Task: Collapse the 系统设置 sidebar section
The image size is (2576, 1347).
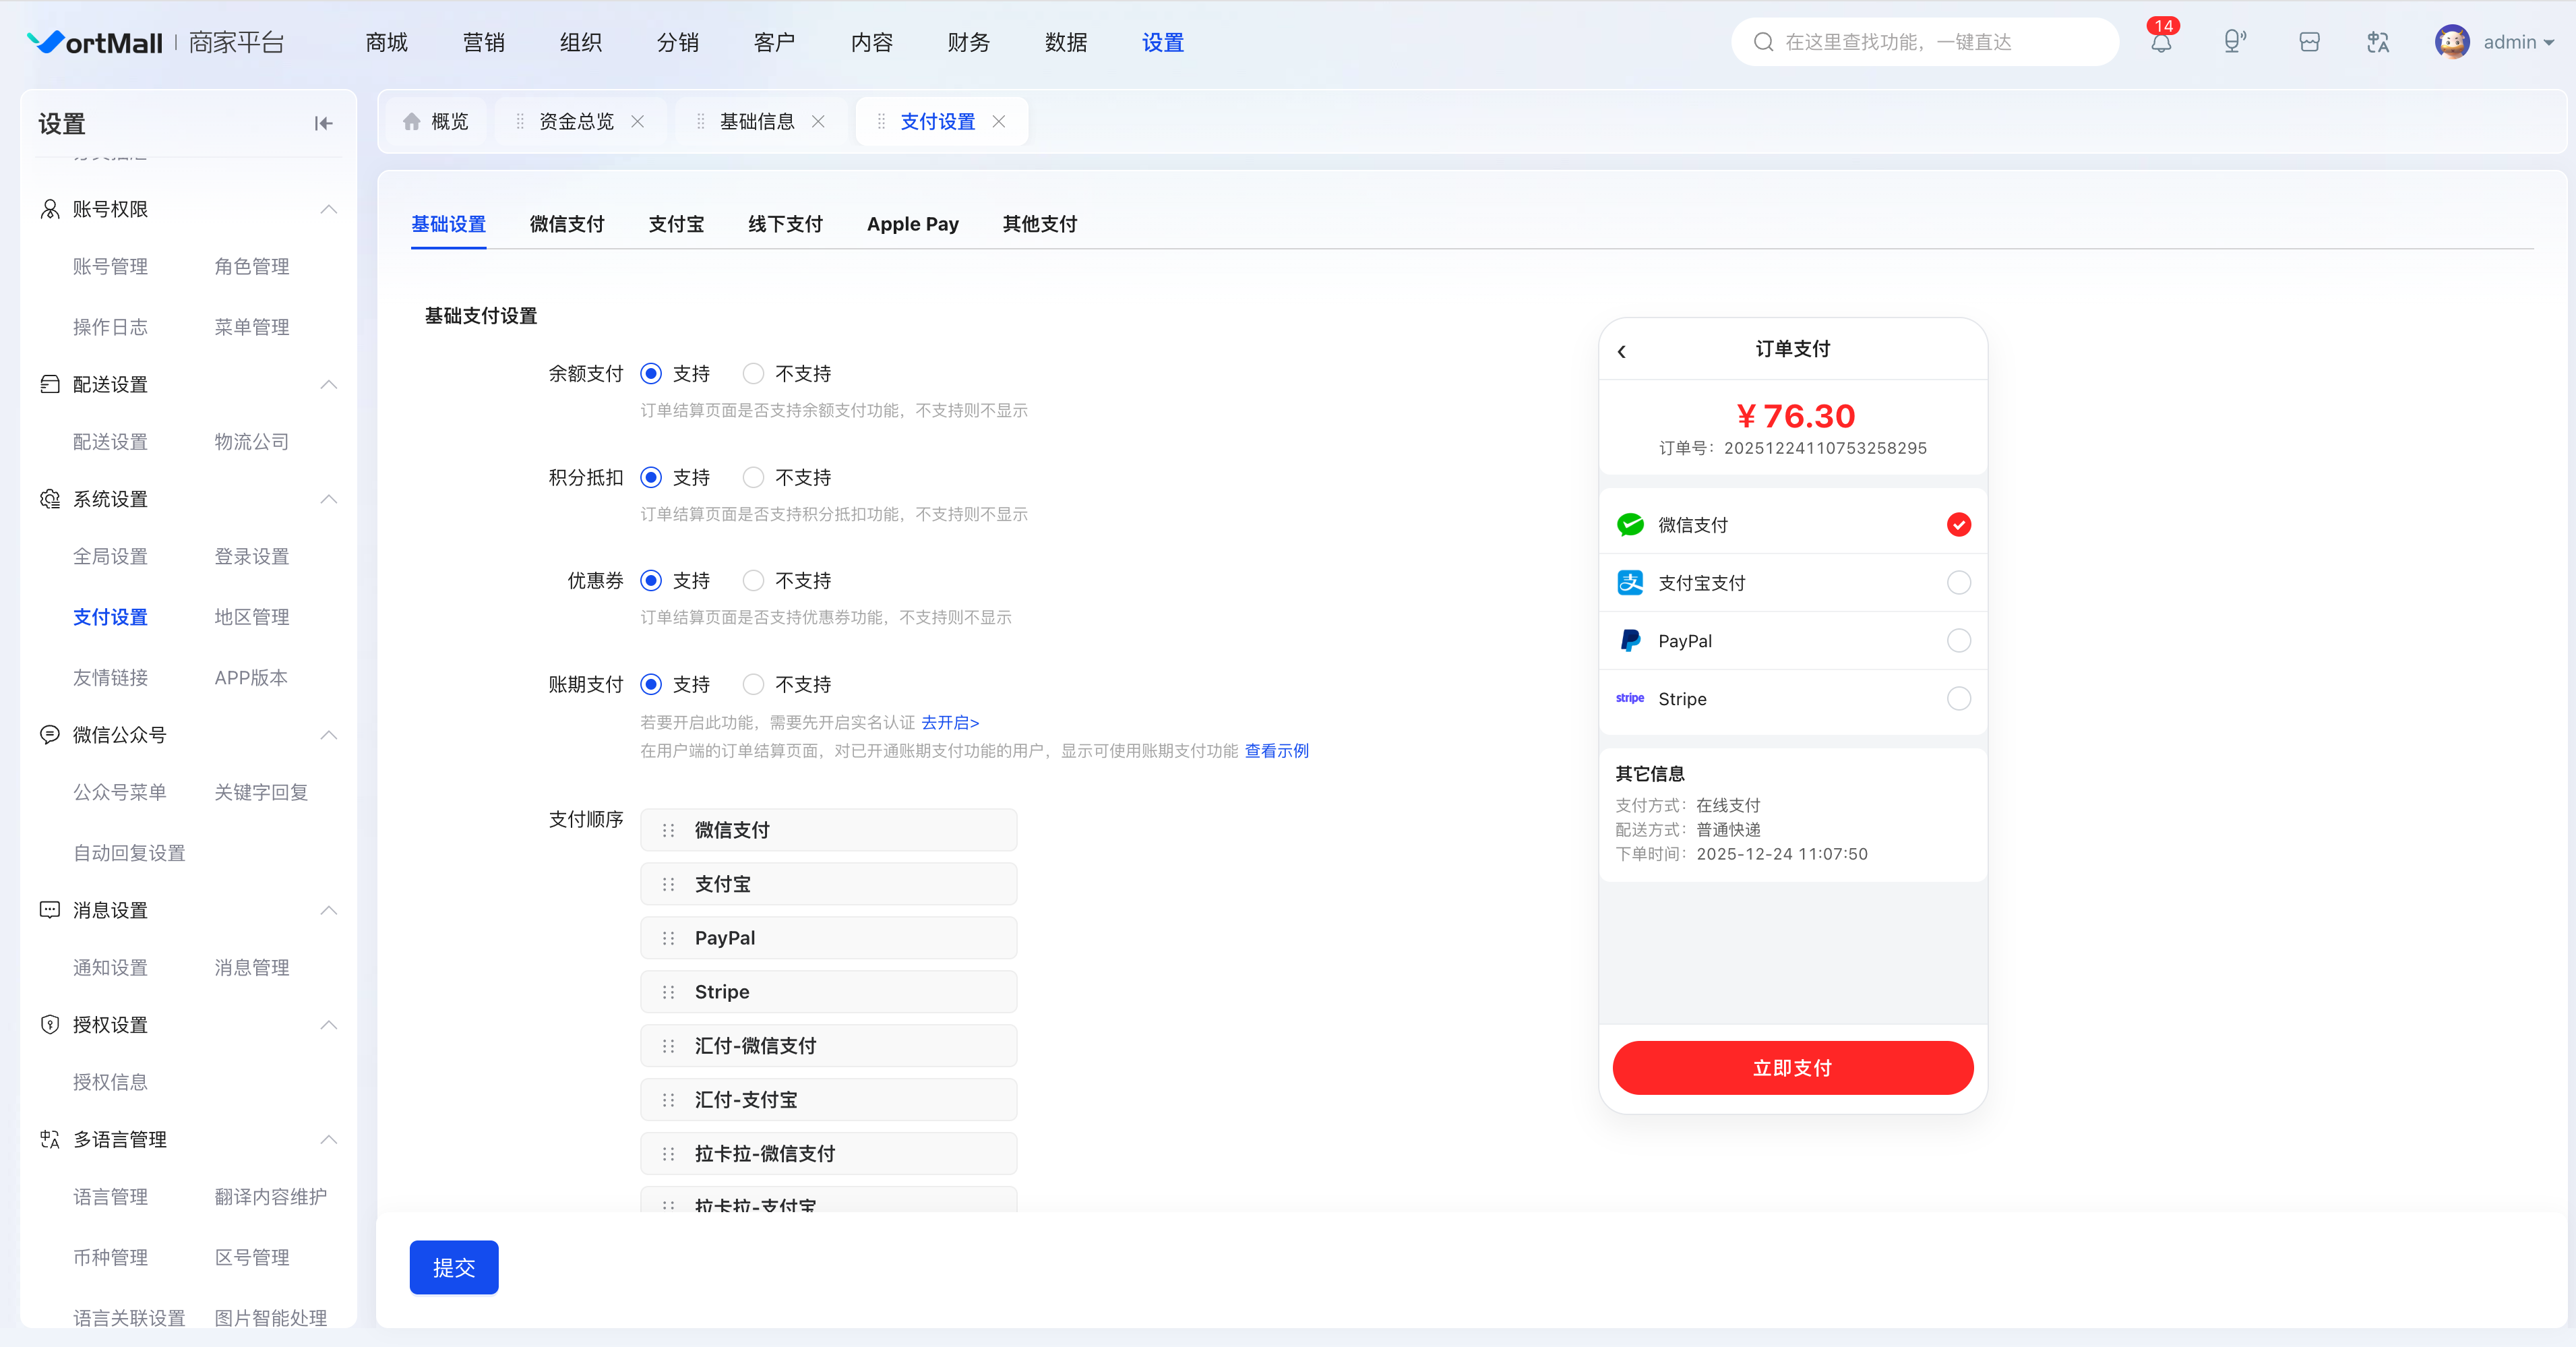Action: pyautogui.click(x=329, y=499)
